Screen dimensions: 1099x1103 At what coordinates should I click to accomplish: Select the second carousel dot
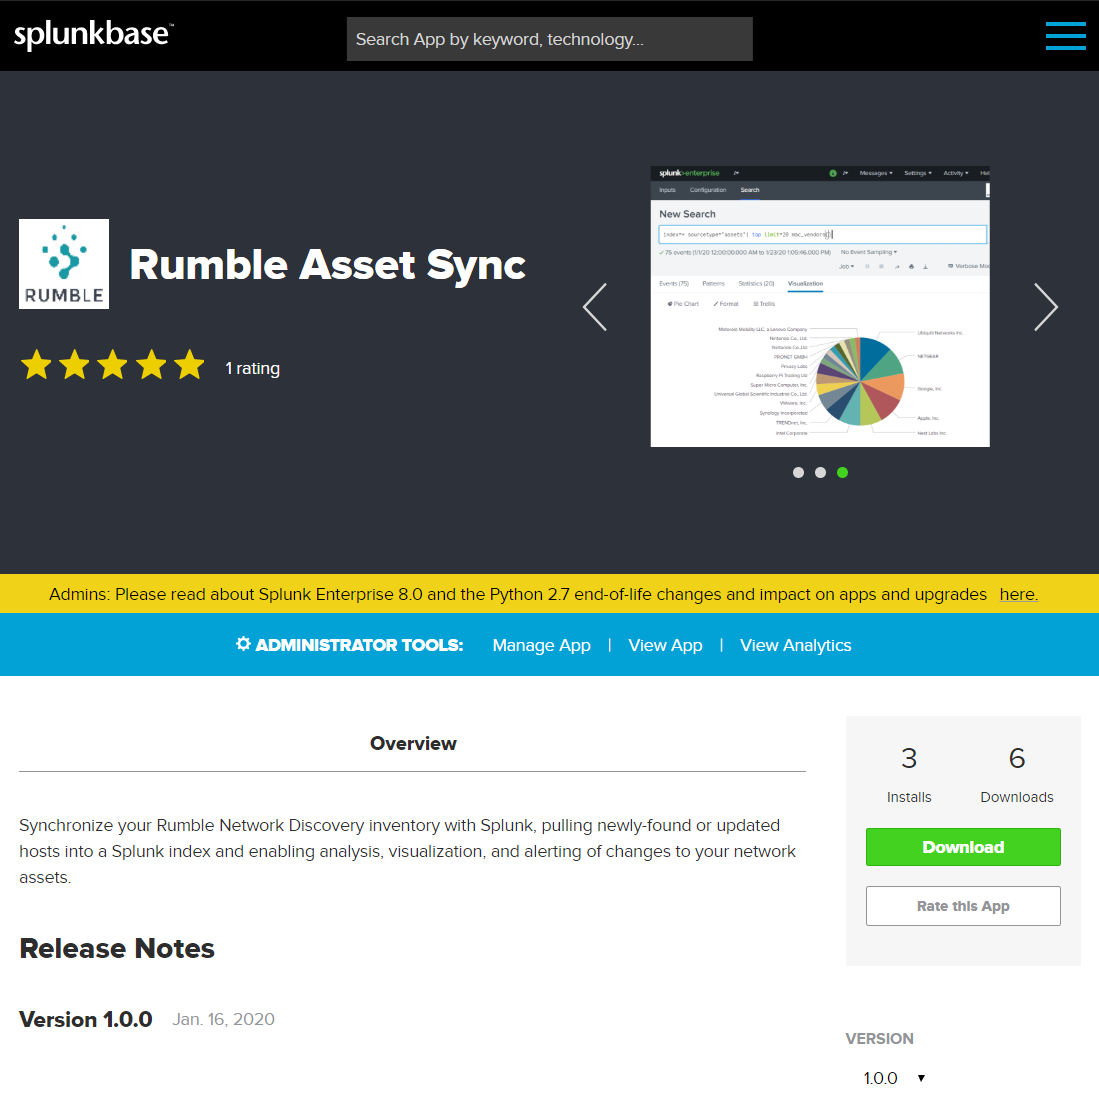[820, 472]
